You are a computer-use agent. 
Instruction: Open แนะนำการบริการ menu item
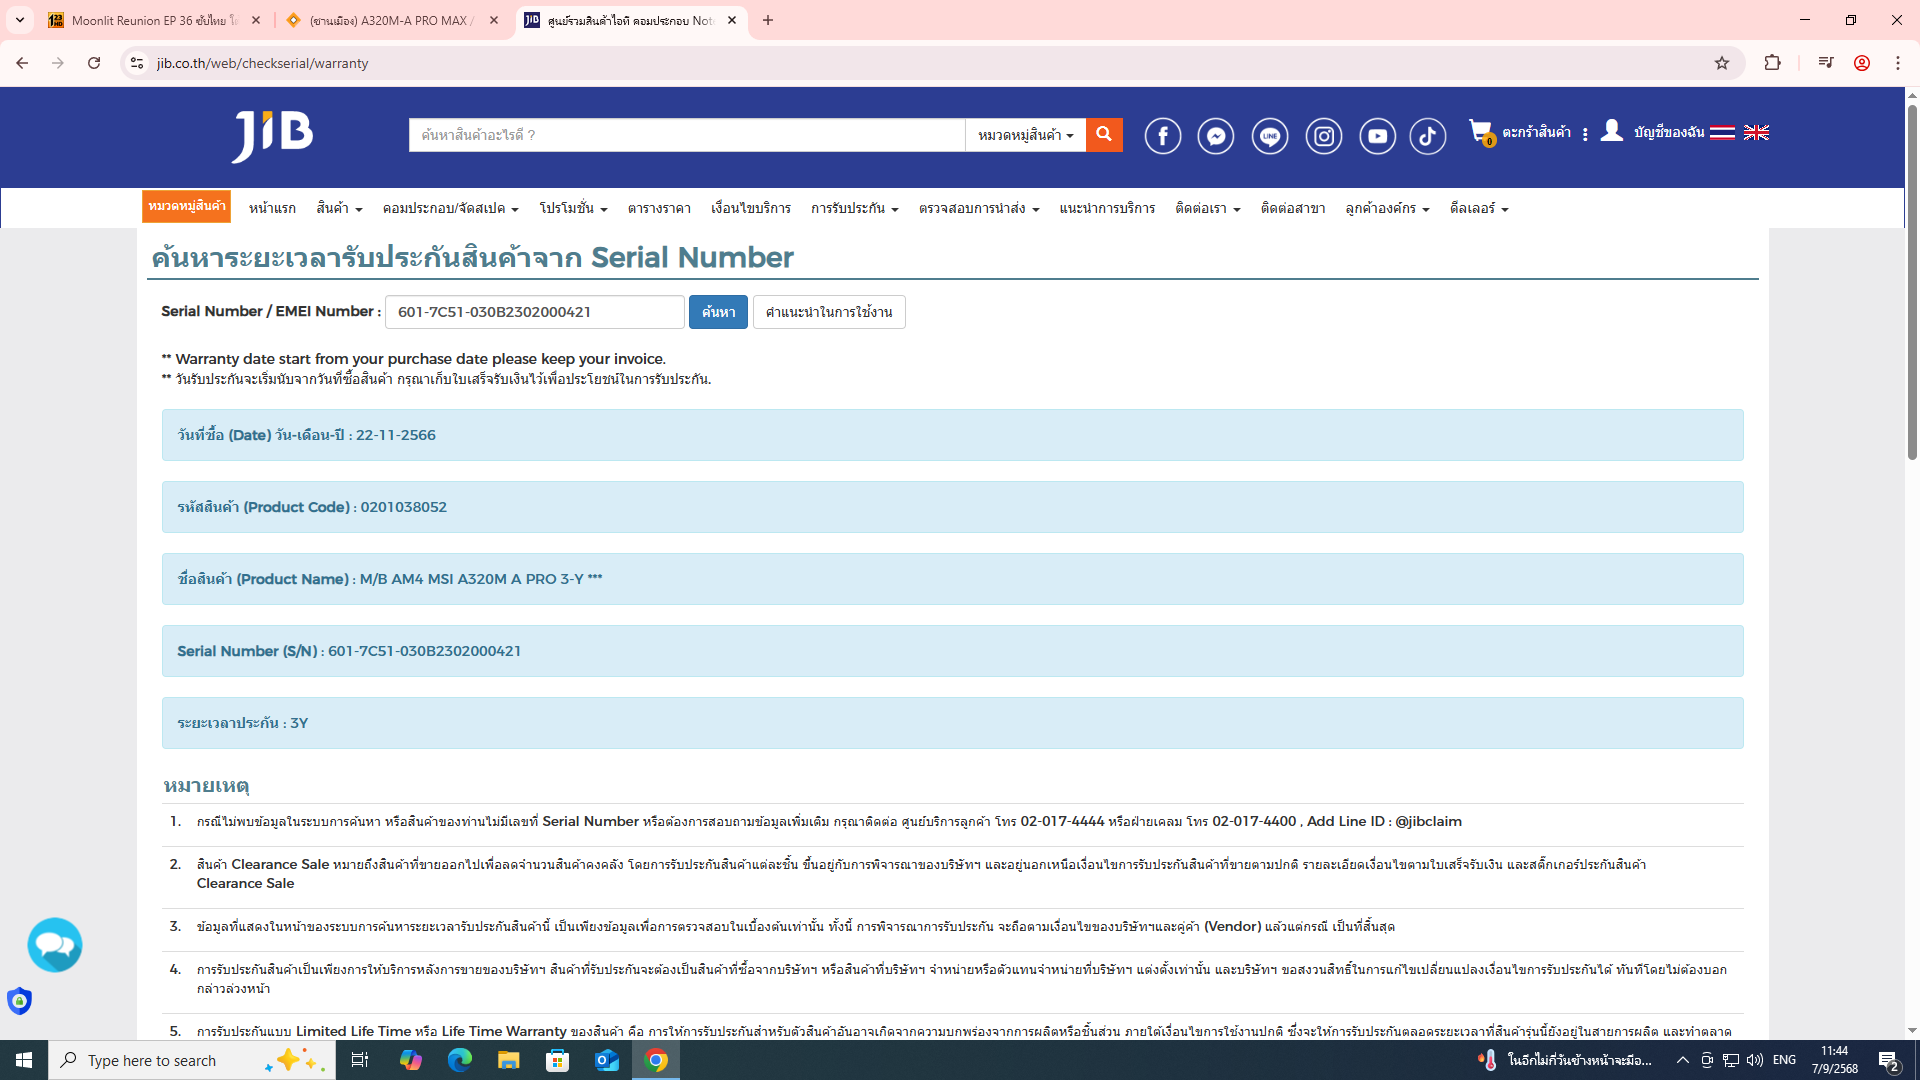point(1107,208)
